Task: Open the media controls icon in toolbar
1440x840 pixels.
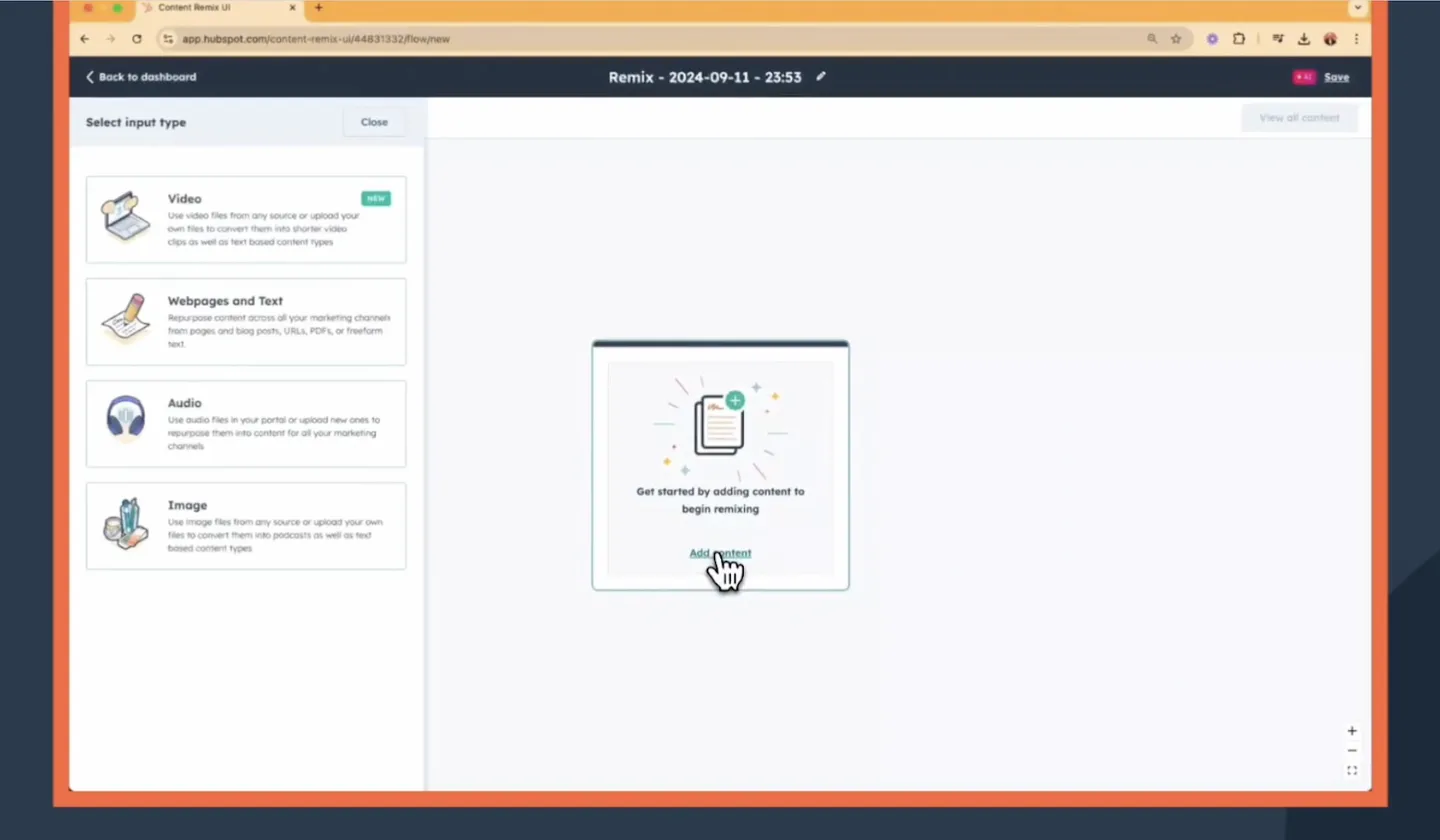Action: coord(1278,39)
